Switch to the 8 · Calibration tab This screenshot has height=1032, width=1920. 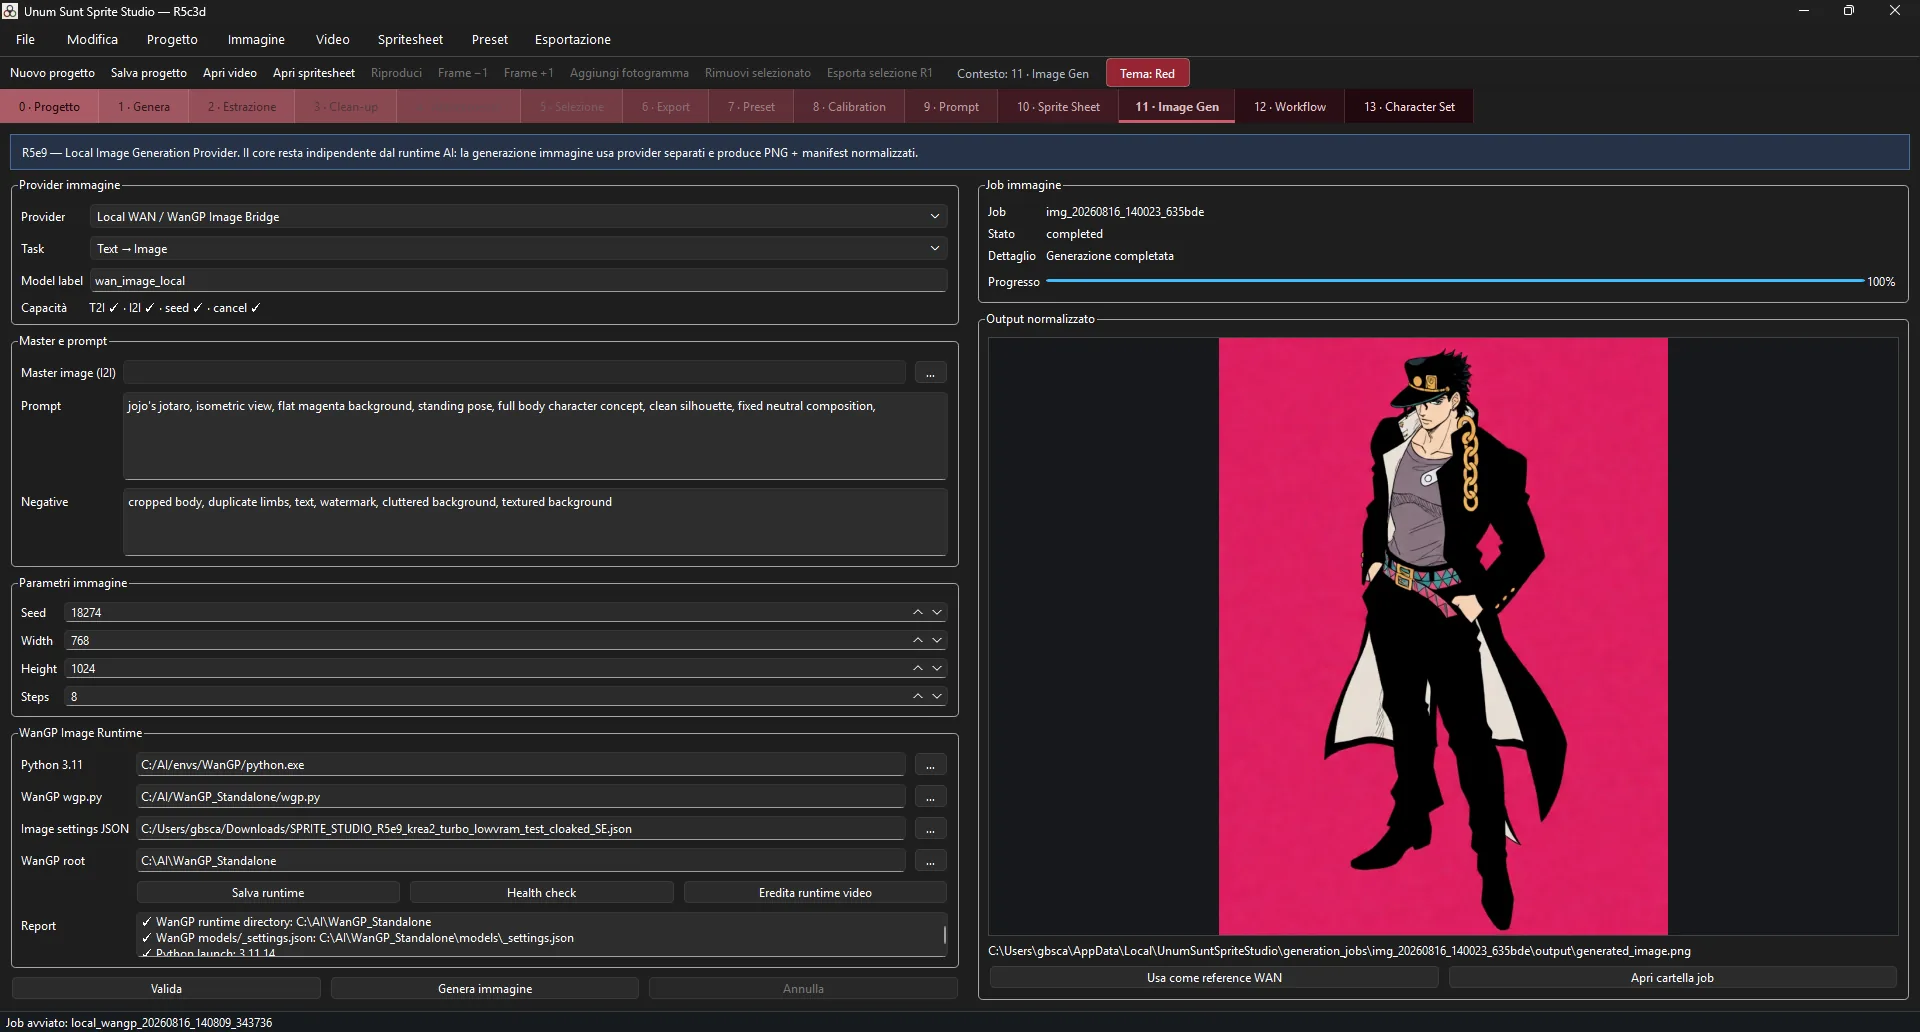[849, 107]
